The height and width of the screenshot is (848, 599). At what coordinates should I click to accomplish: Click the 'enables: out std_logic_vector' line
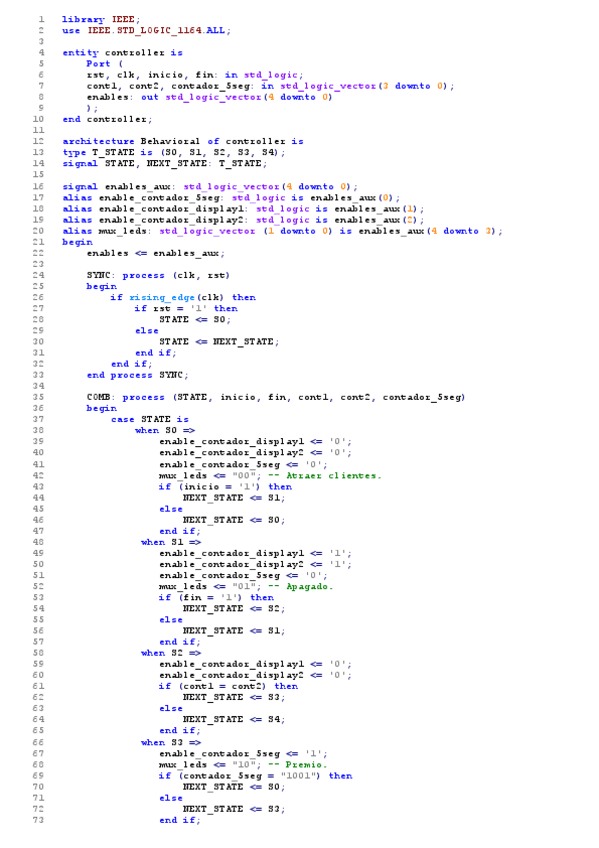(209, 97)
